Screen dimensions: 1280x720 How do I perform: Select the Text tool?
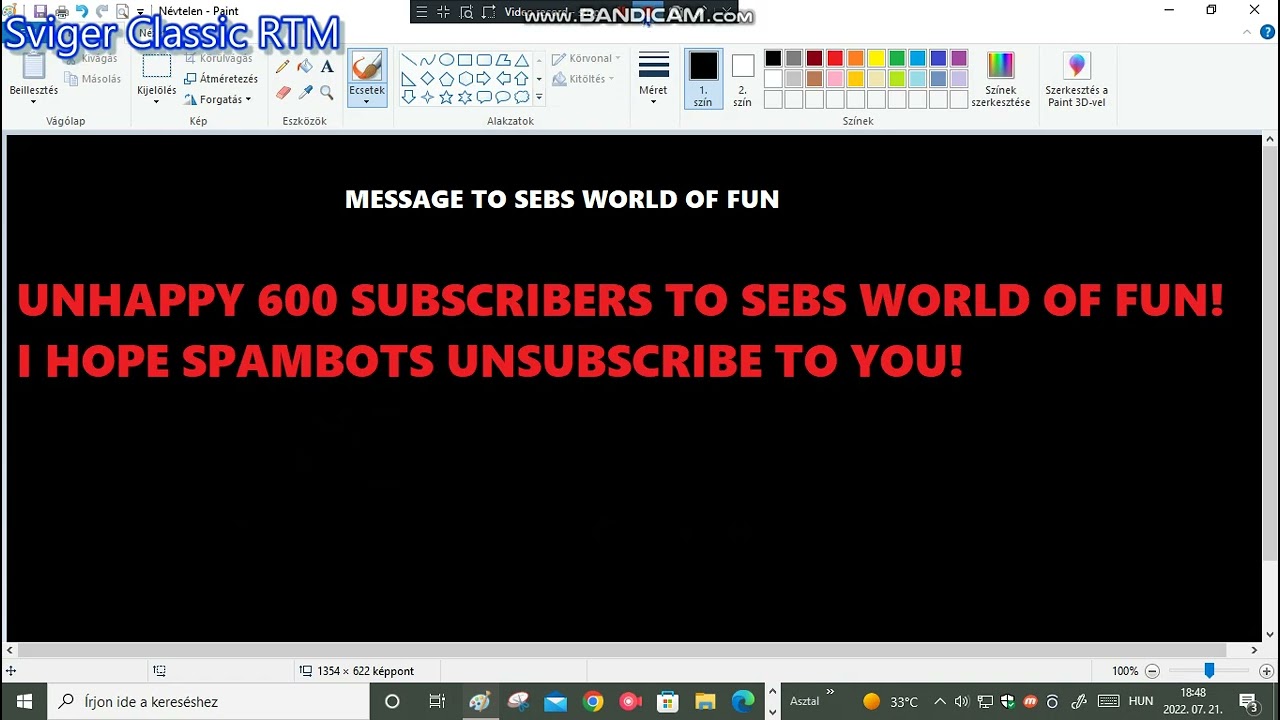tap(327, 67)
